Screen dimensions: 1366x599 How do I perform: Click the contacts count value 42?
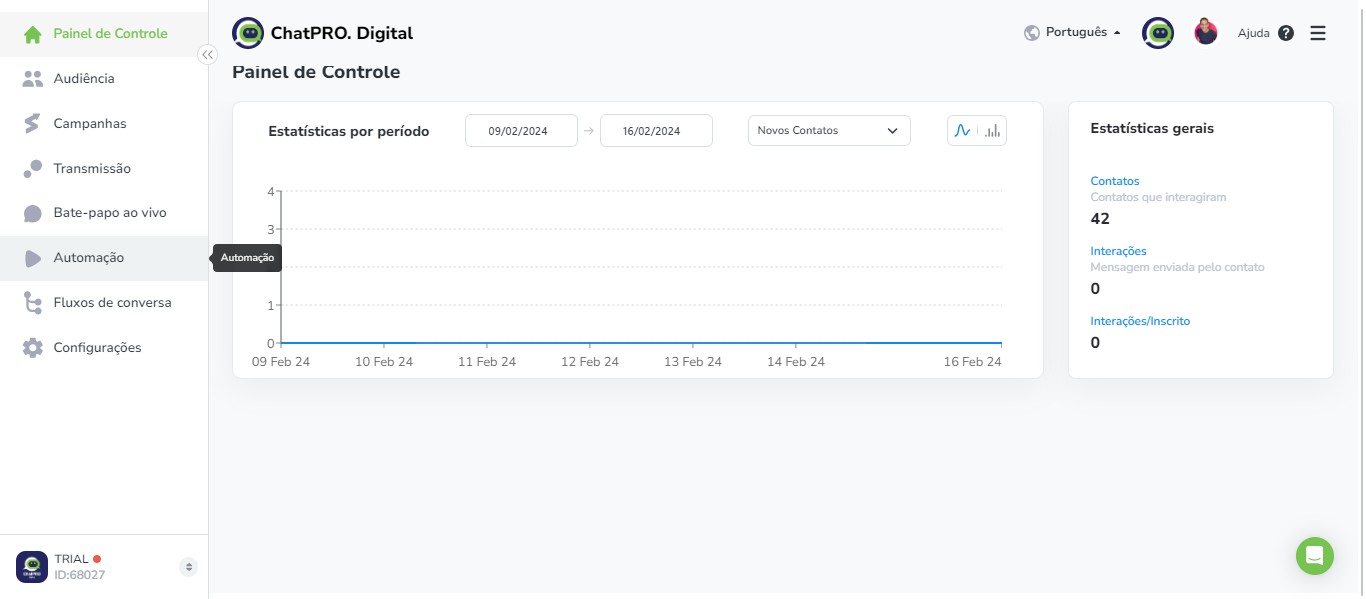pos(1100,219)
